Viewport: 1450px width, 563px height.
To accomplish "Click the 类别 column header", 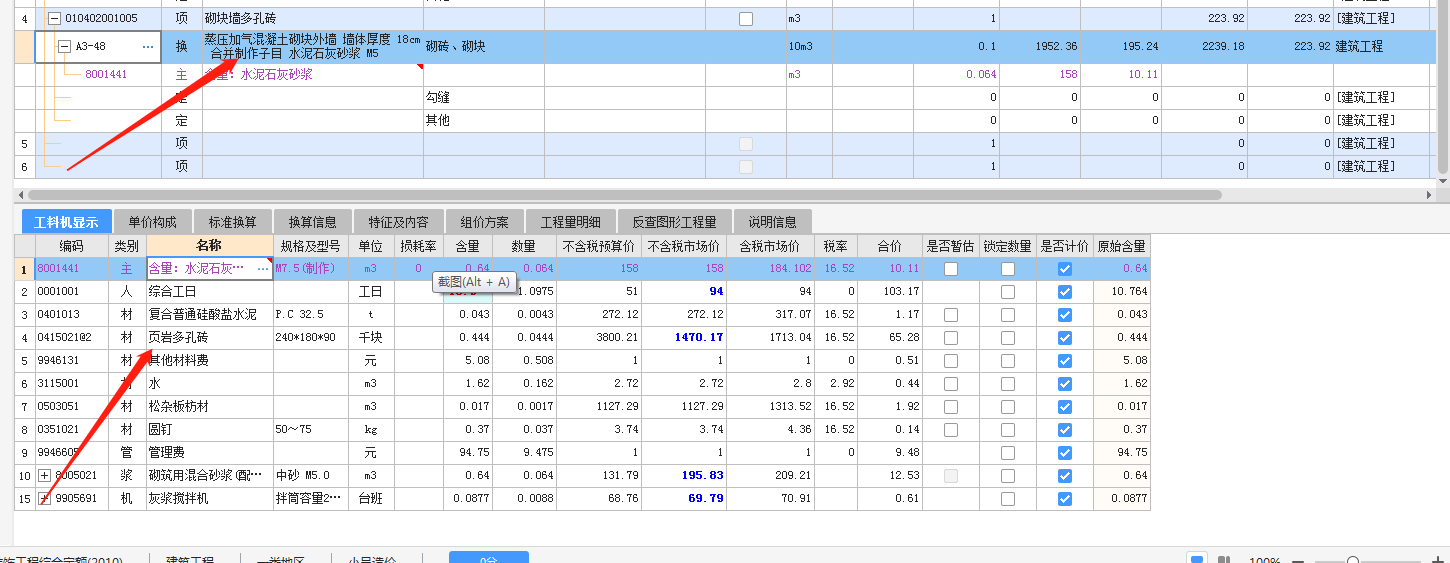I will tap(127, 246).
